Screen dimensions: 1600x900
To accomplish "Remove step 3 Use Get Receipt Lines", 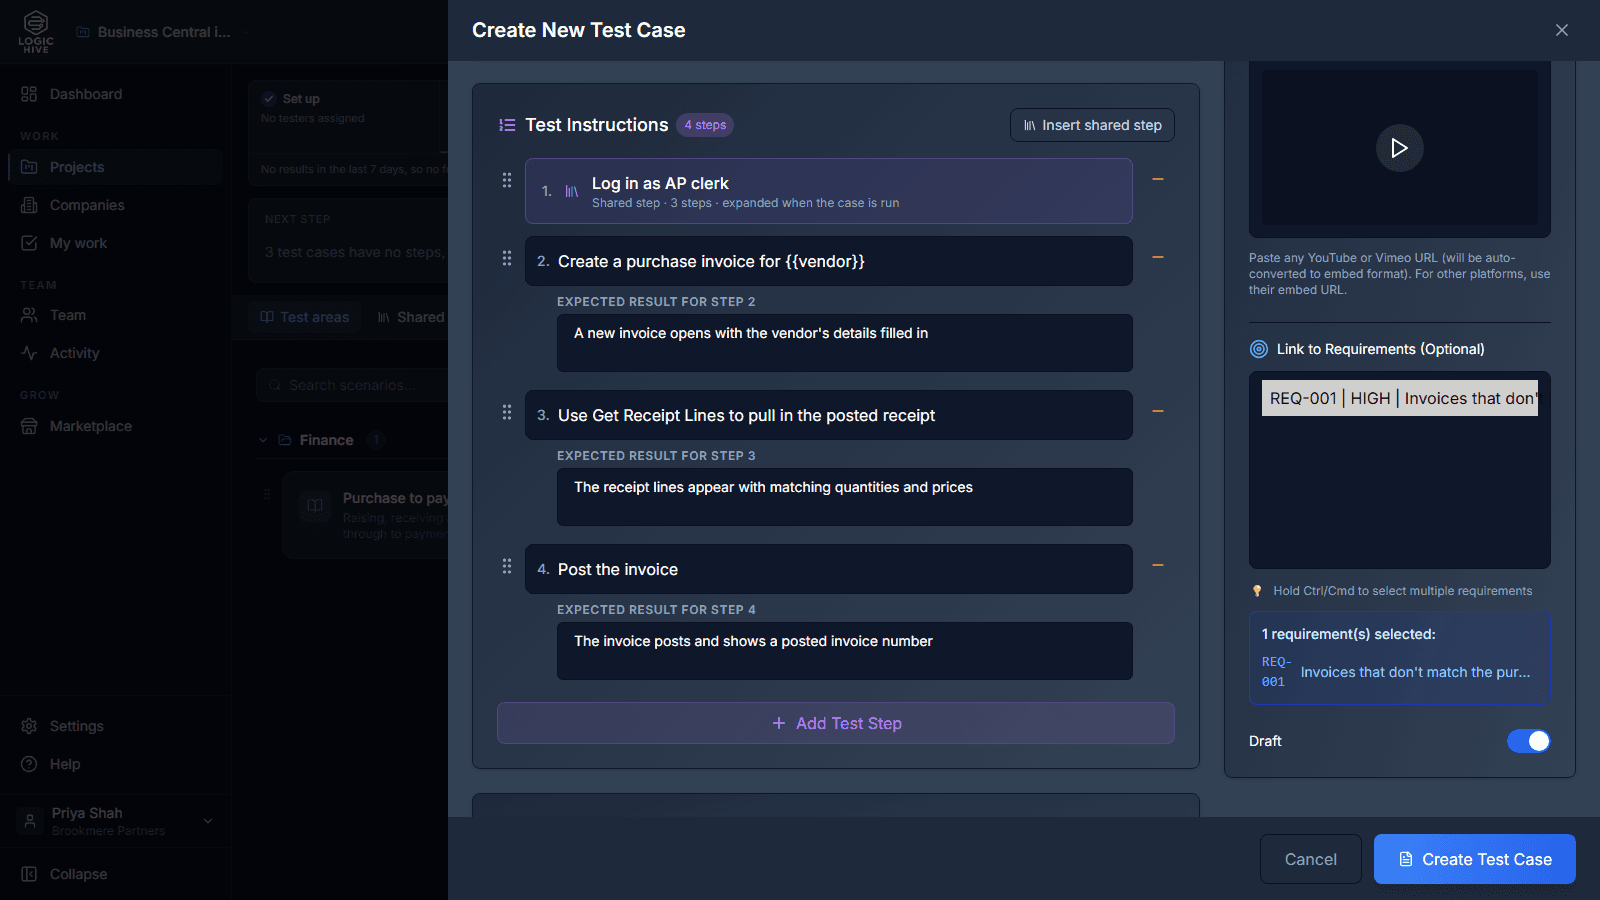I will click(1158, 411).
